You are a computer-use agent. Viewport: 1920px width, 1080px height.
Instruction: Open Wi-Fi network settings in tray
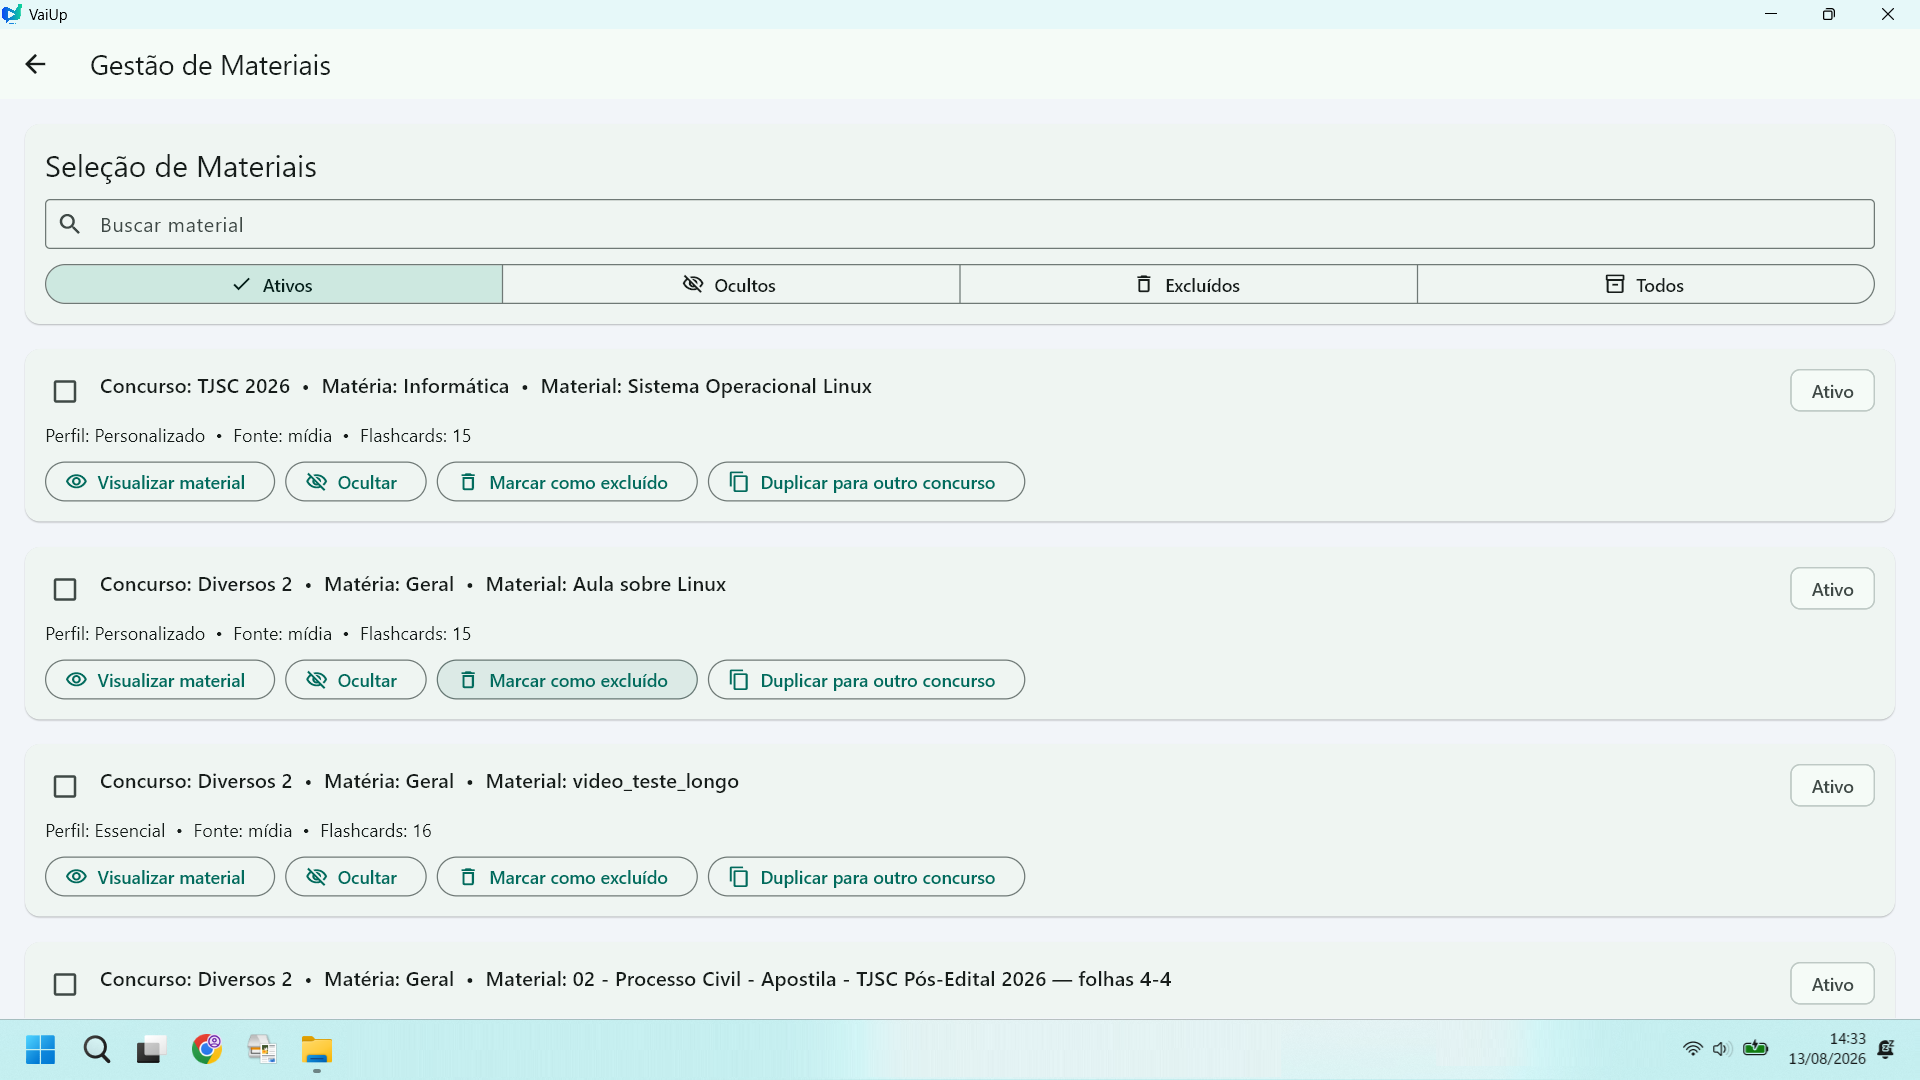1692,1049
